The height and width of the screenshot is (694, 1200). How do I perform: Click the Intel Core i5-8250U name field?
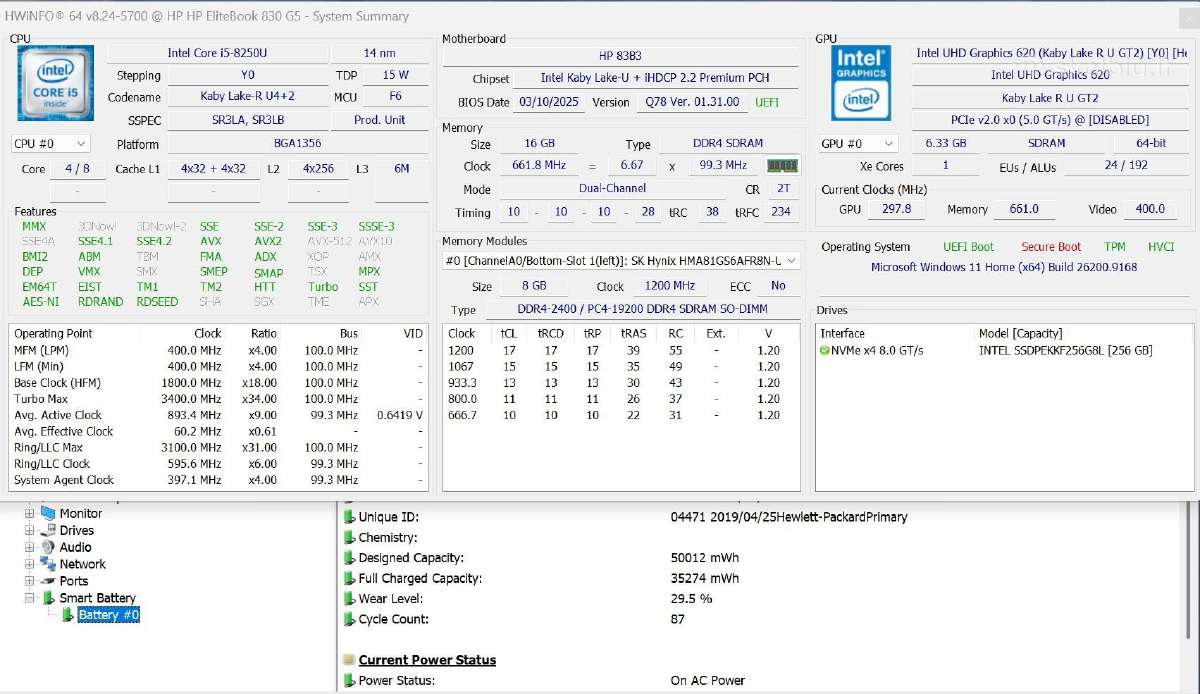coord(217,53)
